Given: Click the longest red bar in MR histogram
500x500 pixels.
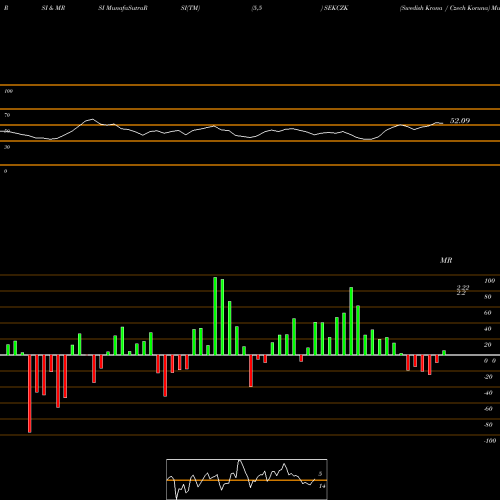Looking at the screenshot, I should point(30,394).
